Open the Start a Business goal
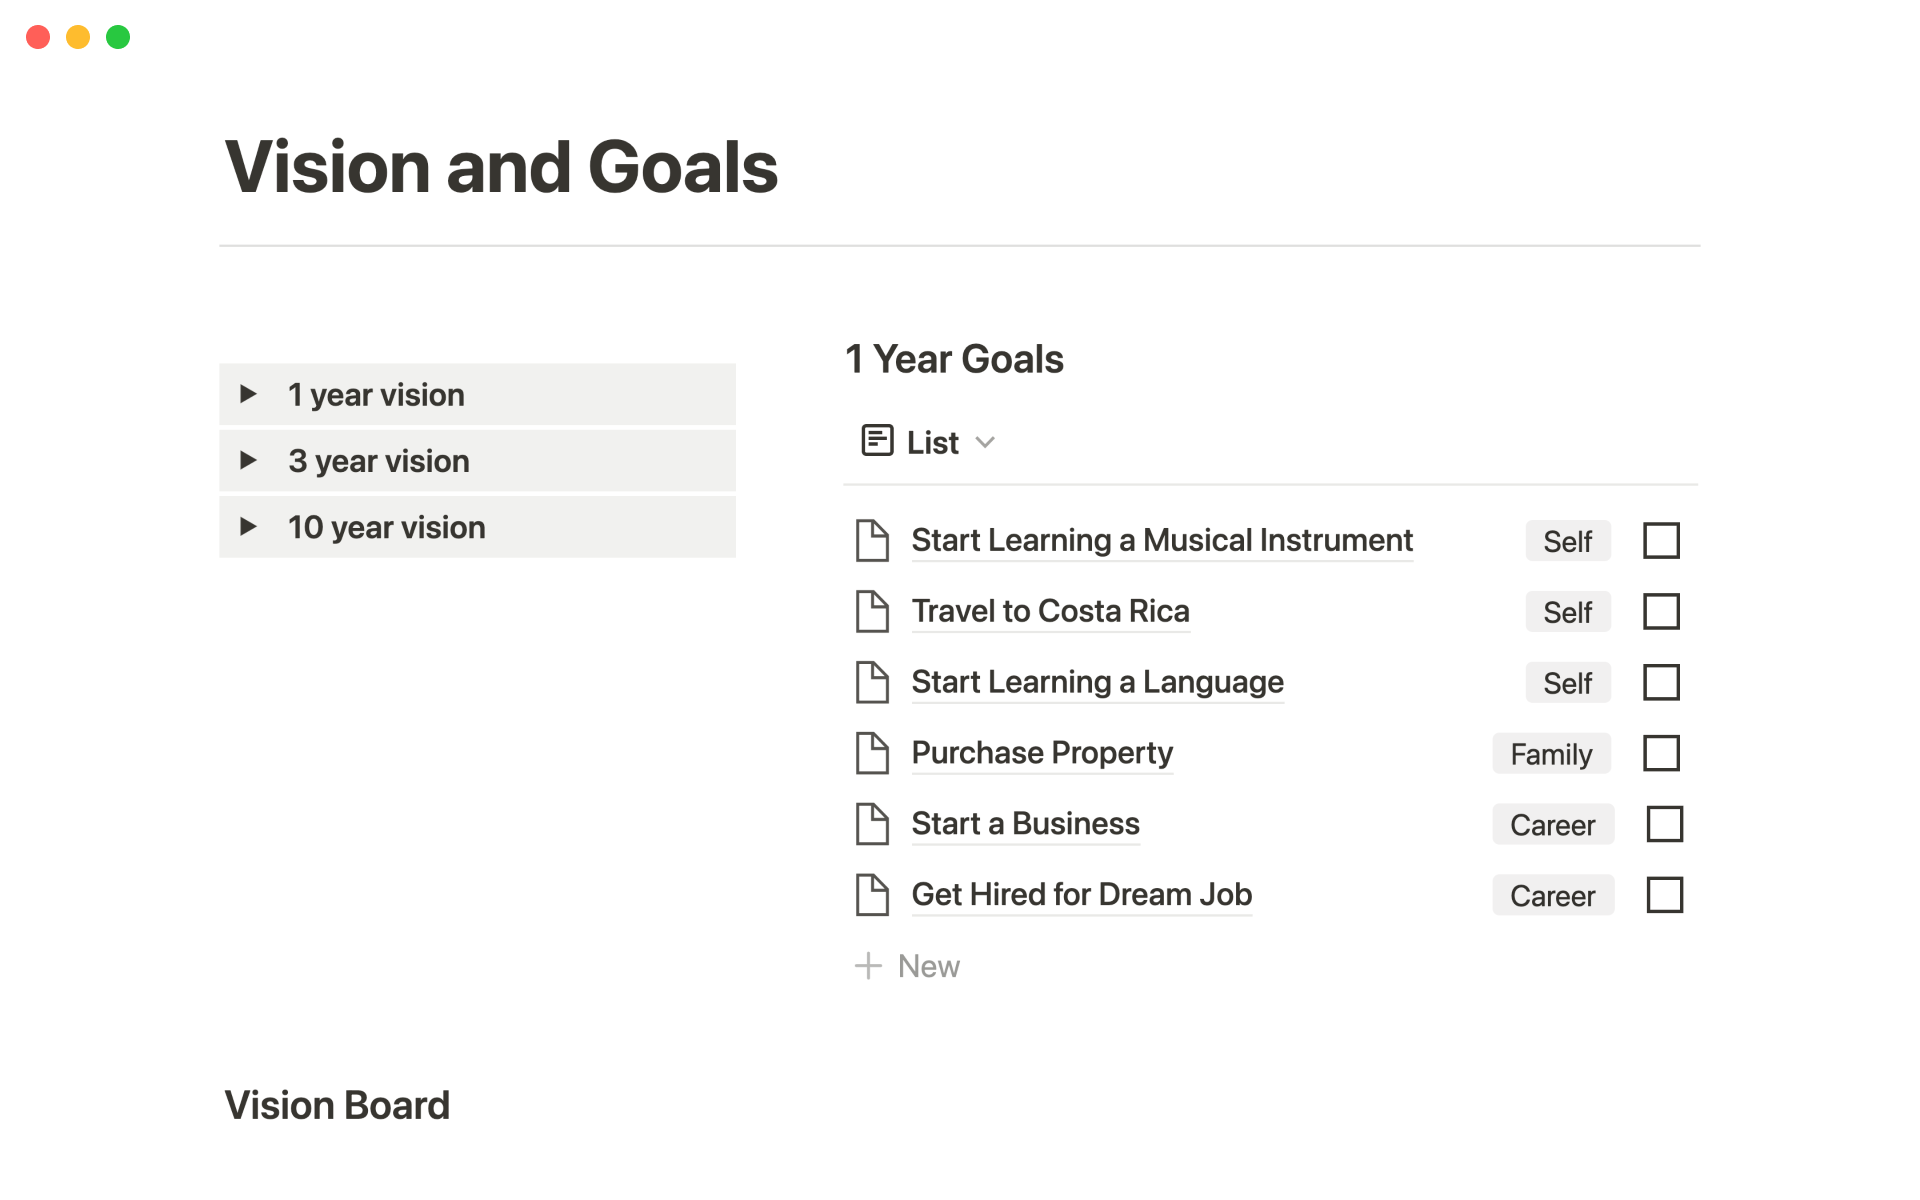The image size is (1920, 1200). 1025,824
